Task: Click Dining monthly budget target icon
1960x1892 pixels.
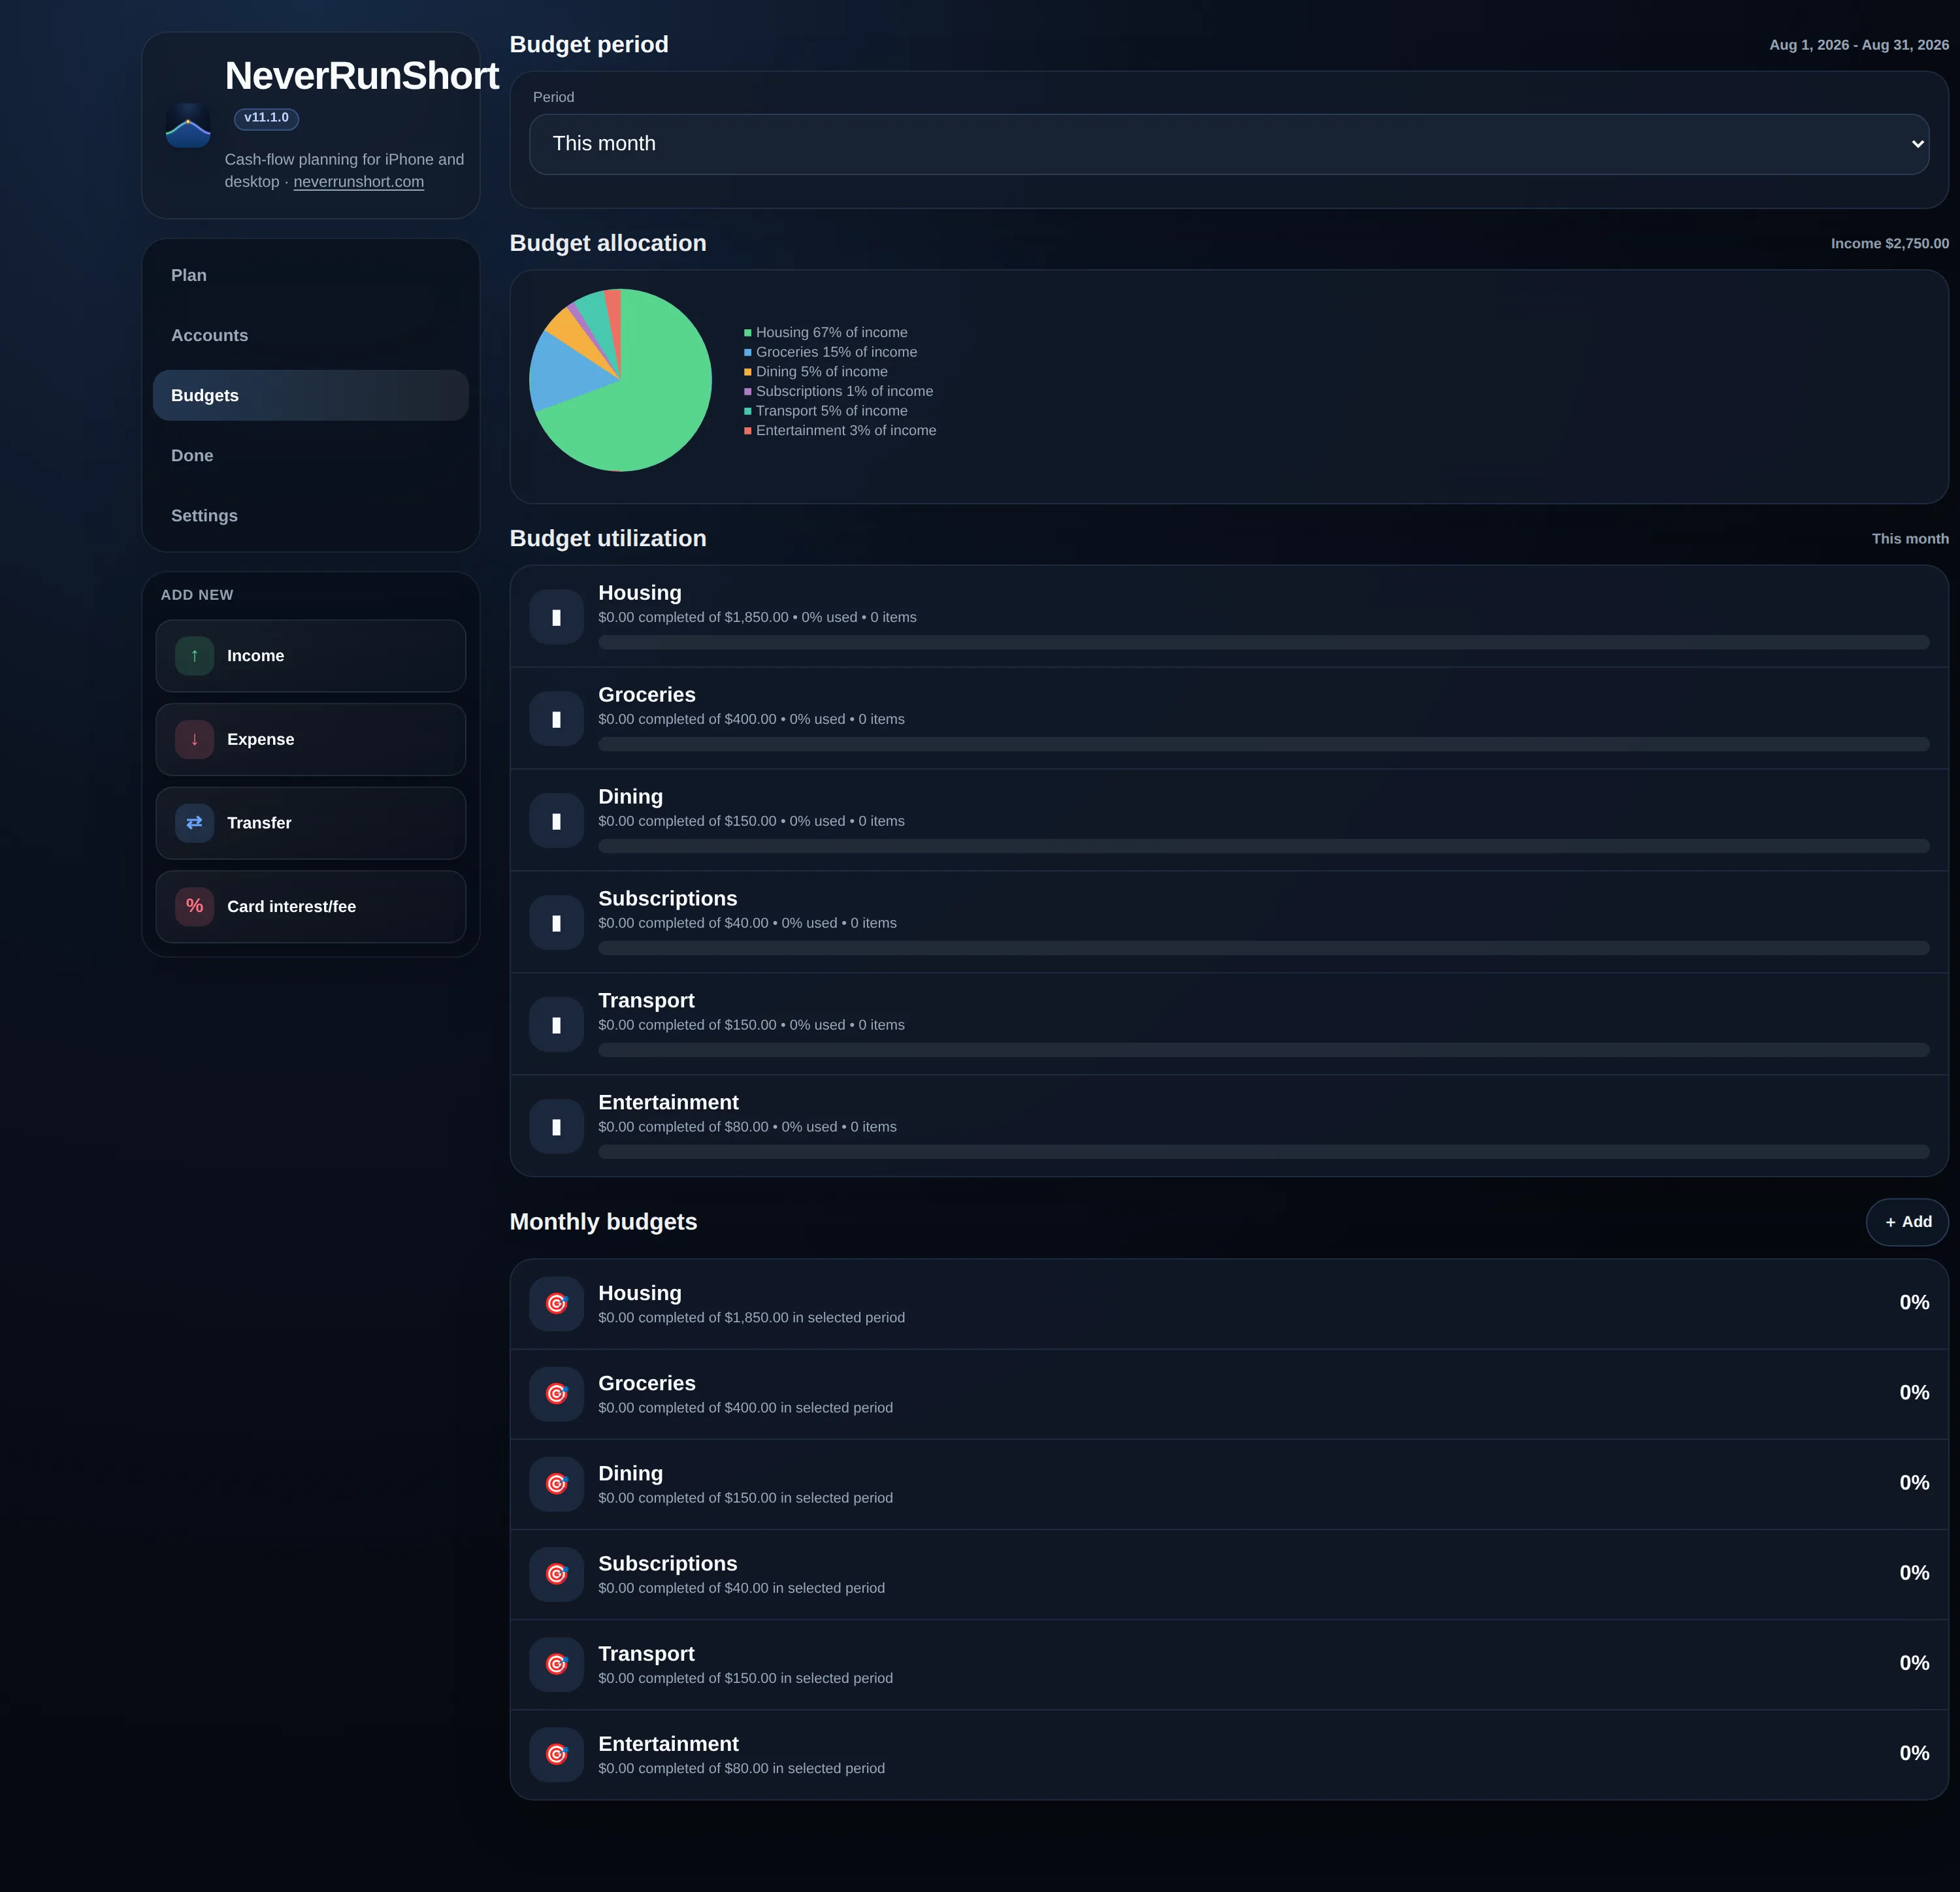Action: point(556,1484)
